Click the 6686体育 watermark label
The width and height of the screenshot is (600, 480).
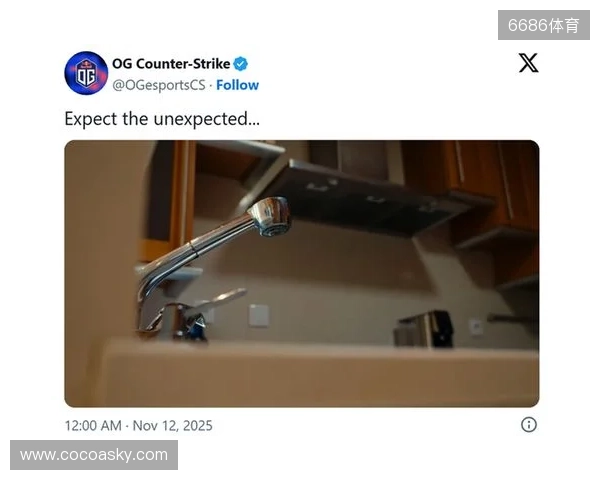click(x=544, y=25)
